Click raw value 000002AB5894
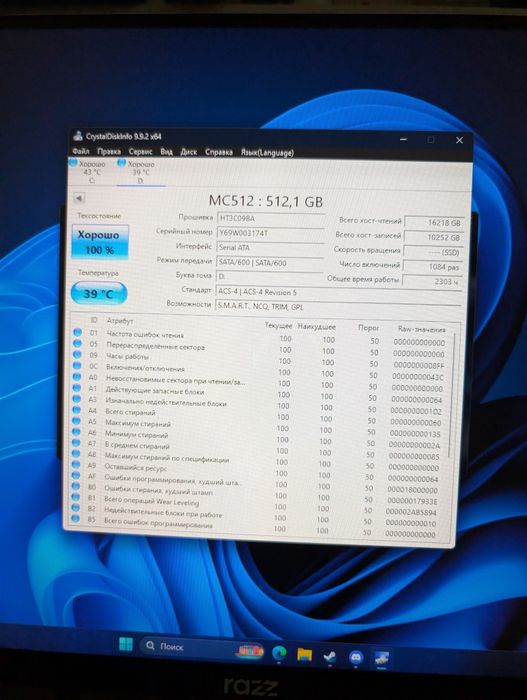This screenshot has height=700, width=527. coord(411,512)
